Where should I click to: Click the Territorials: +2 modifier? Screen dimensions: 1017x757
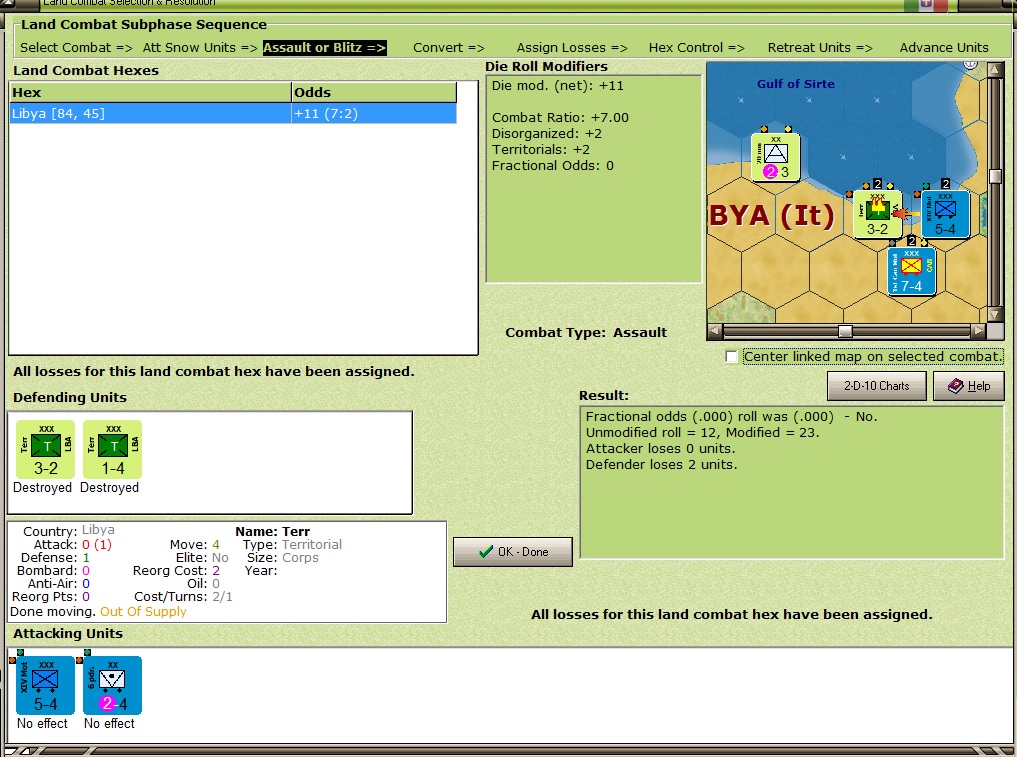pos(540,150)
